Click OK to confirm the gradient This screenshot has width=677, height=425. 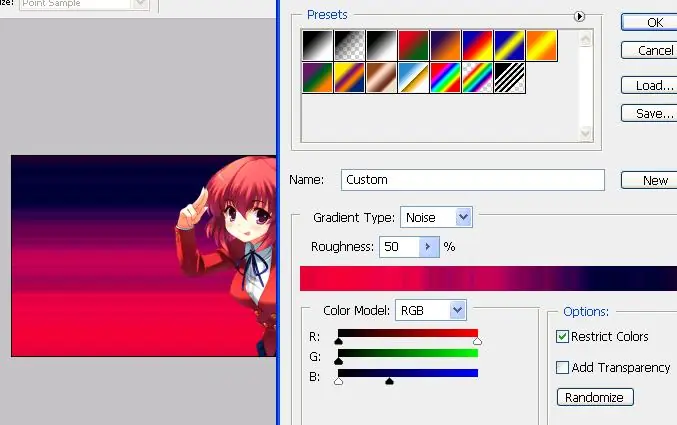649,22
